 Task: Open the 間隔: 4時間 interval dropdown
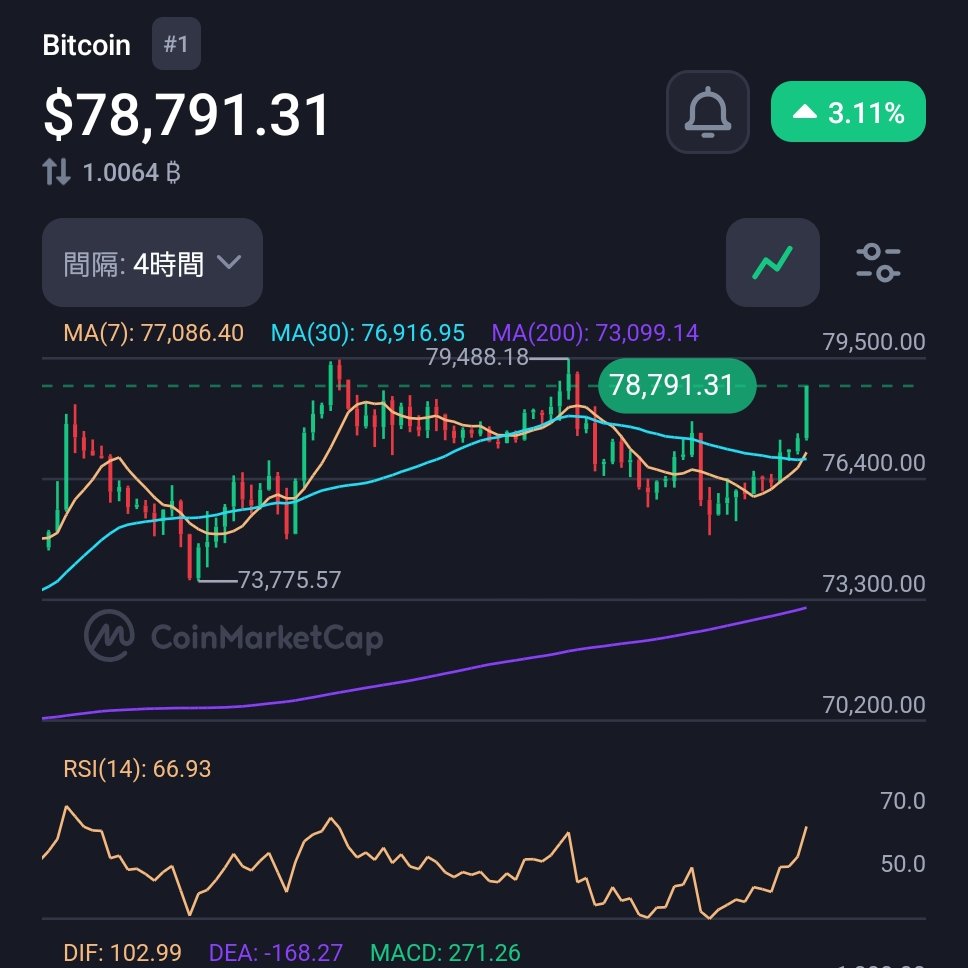(x=152, y=262)
